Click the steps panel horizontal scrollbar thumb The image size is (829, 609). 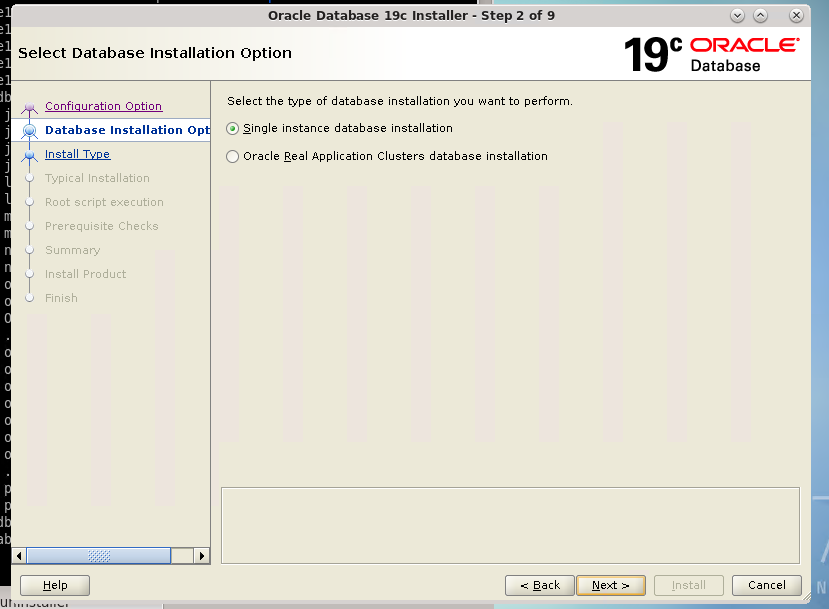(99, 556)
